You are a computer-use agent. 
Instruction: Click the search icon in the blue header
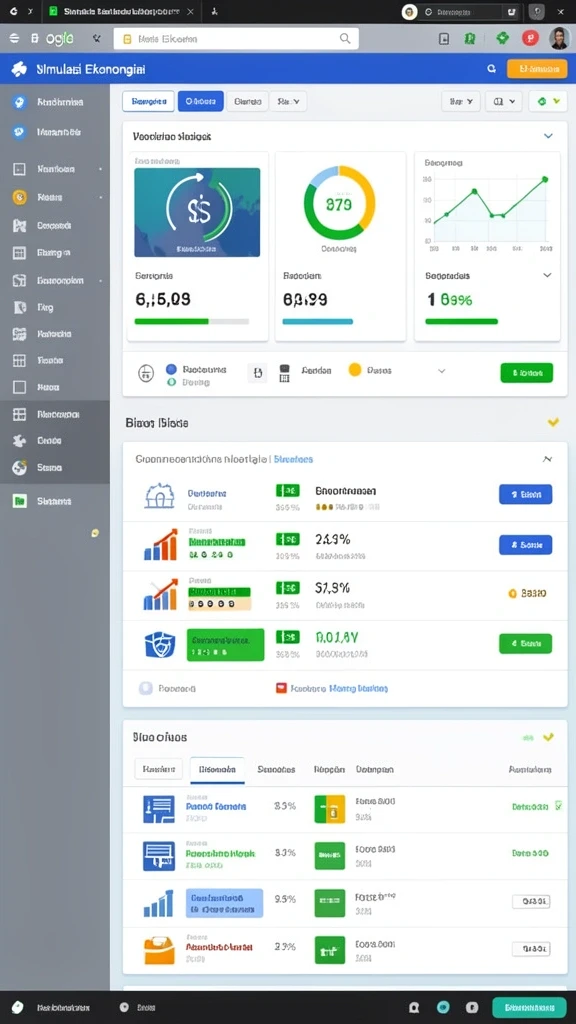point(491,68)
